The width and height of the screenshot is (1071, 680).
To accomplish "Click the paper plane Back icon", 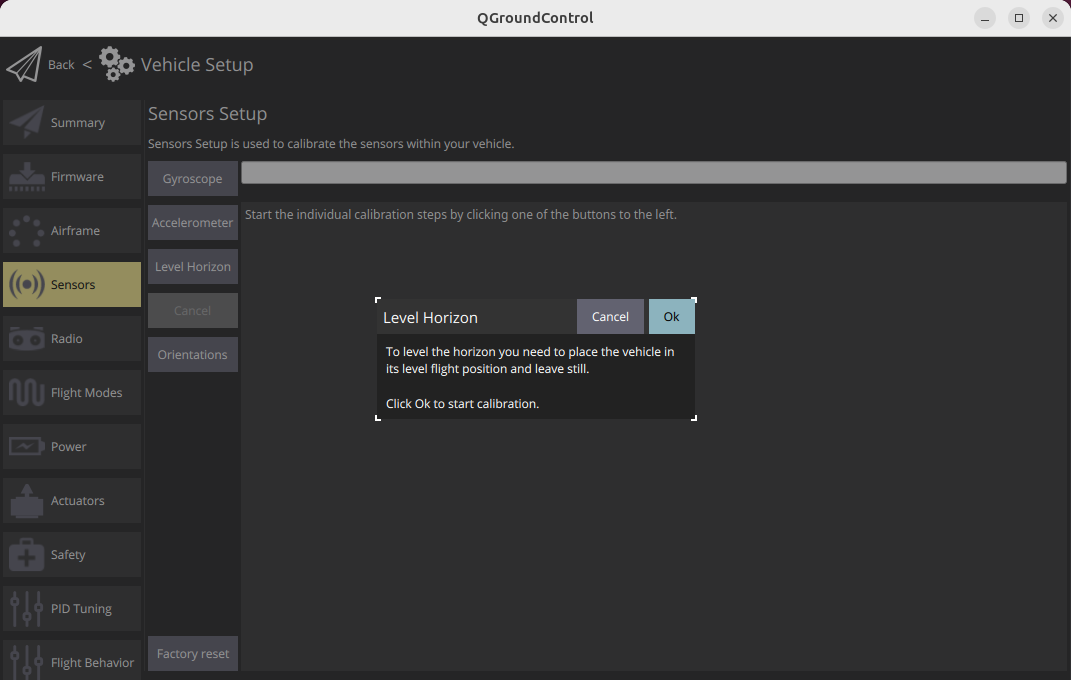I will (24, 65).
